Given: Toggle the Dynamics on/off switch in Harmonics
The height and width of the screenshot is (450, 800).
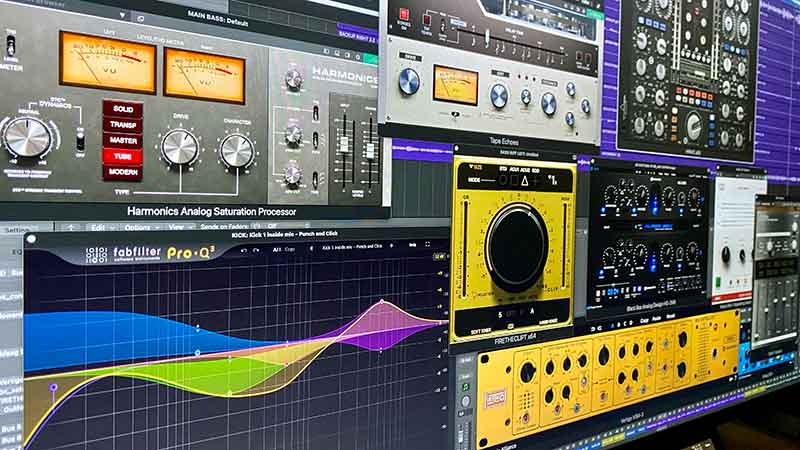Looking at the screenshot, I should click(80, 140).
